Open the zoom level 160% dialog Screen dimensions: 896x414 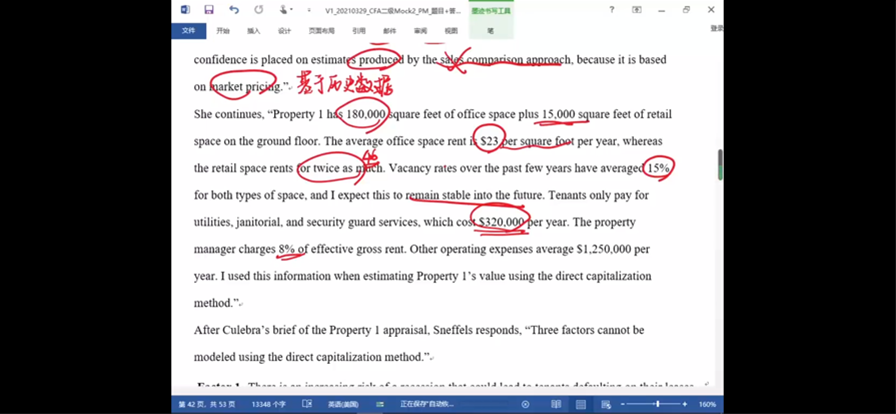point(707,404)
